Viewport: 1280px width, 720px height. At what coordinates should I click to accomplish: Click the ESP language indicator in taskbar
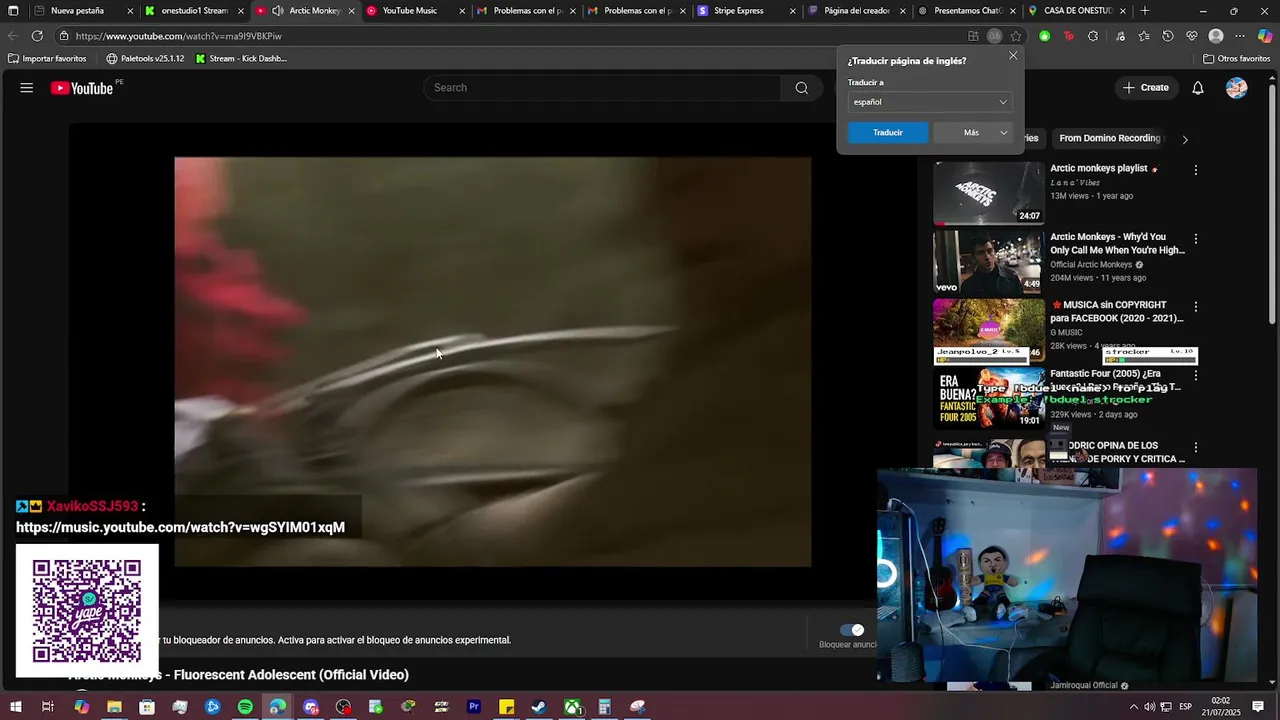pyautogui.click(x=1185, y=707)
